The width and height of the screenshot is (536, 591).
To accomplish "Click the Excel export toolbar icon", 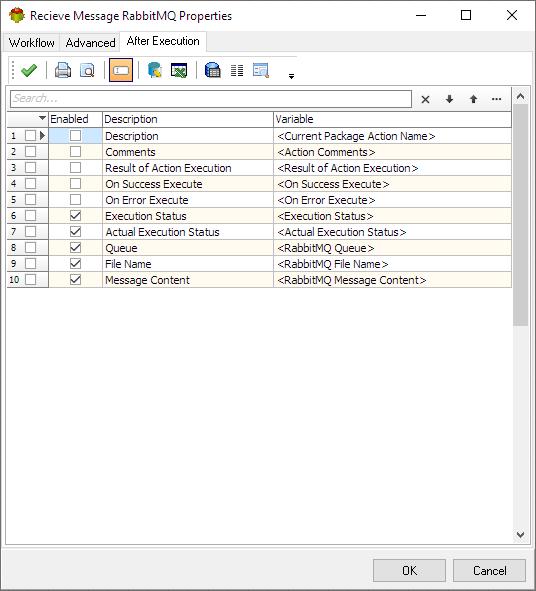I will click(179, 70).
